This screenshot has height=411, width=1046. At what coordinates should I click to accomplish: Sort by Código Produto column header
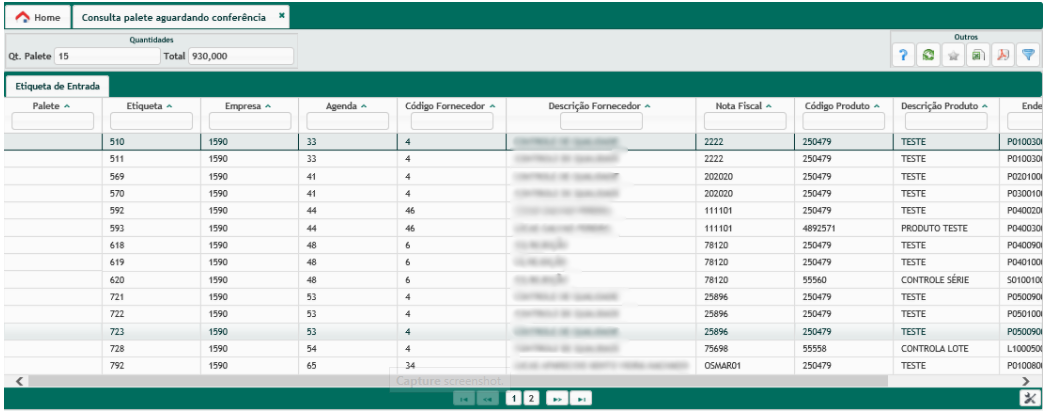point(843,105)
